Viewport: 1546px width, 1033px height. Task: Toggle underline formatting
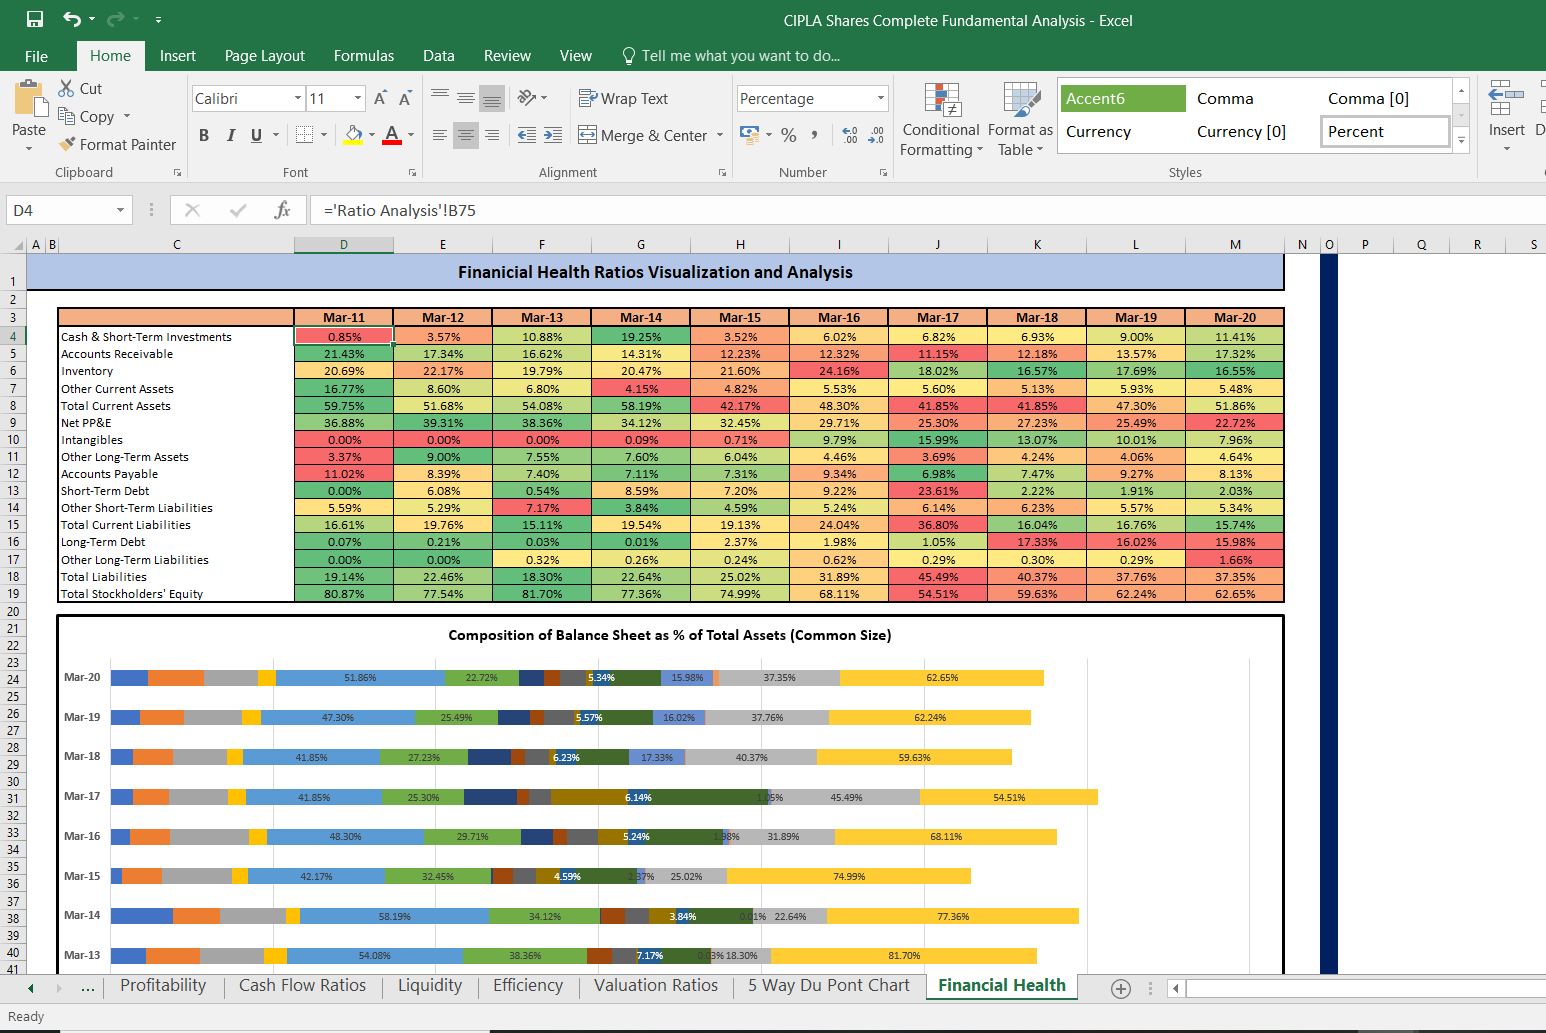(257, 135)
